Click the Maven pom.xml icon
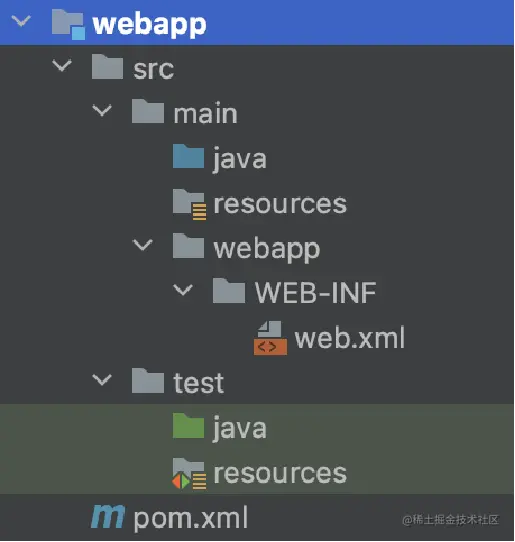The width and height of the screenshot is (515, 542). click(108, 517)
